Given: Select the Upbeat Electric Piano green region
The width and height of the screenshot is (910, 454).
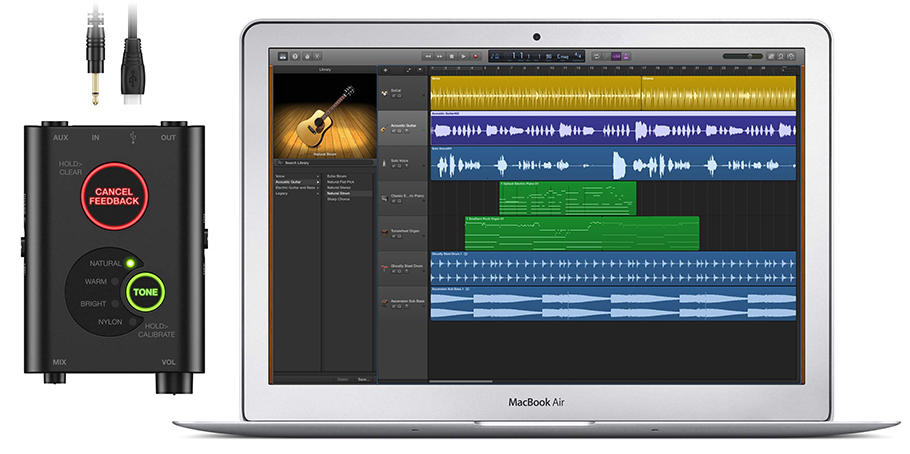Looking at the screenshot, I should click(568, 198).
